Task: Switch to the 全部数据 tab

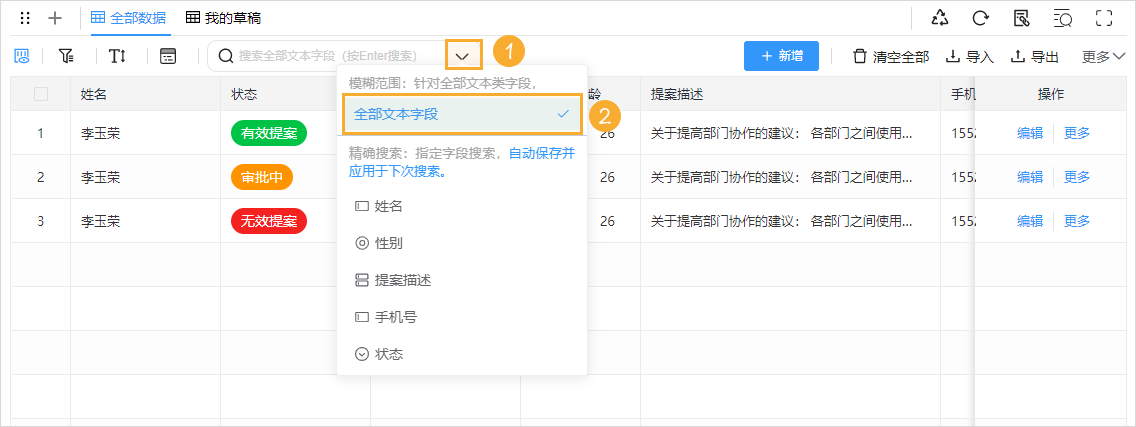Action: 128,18
